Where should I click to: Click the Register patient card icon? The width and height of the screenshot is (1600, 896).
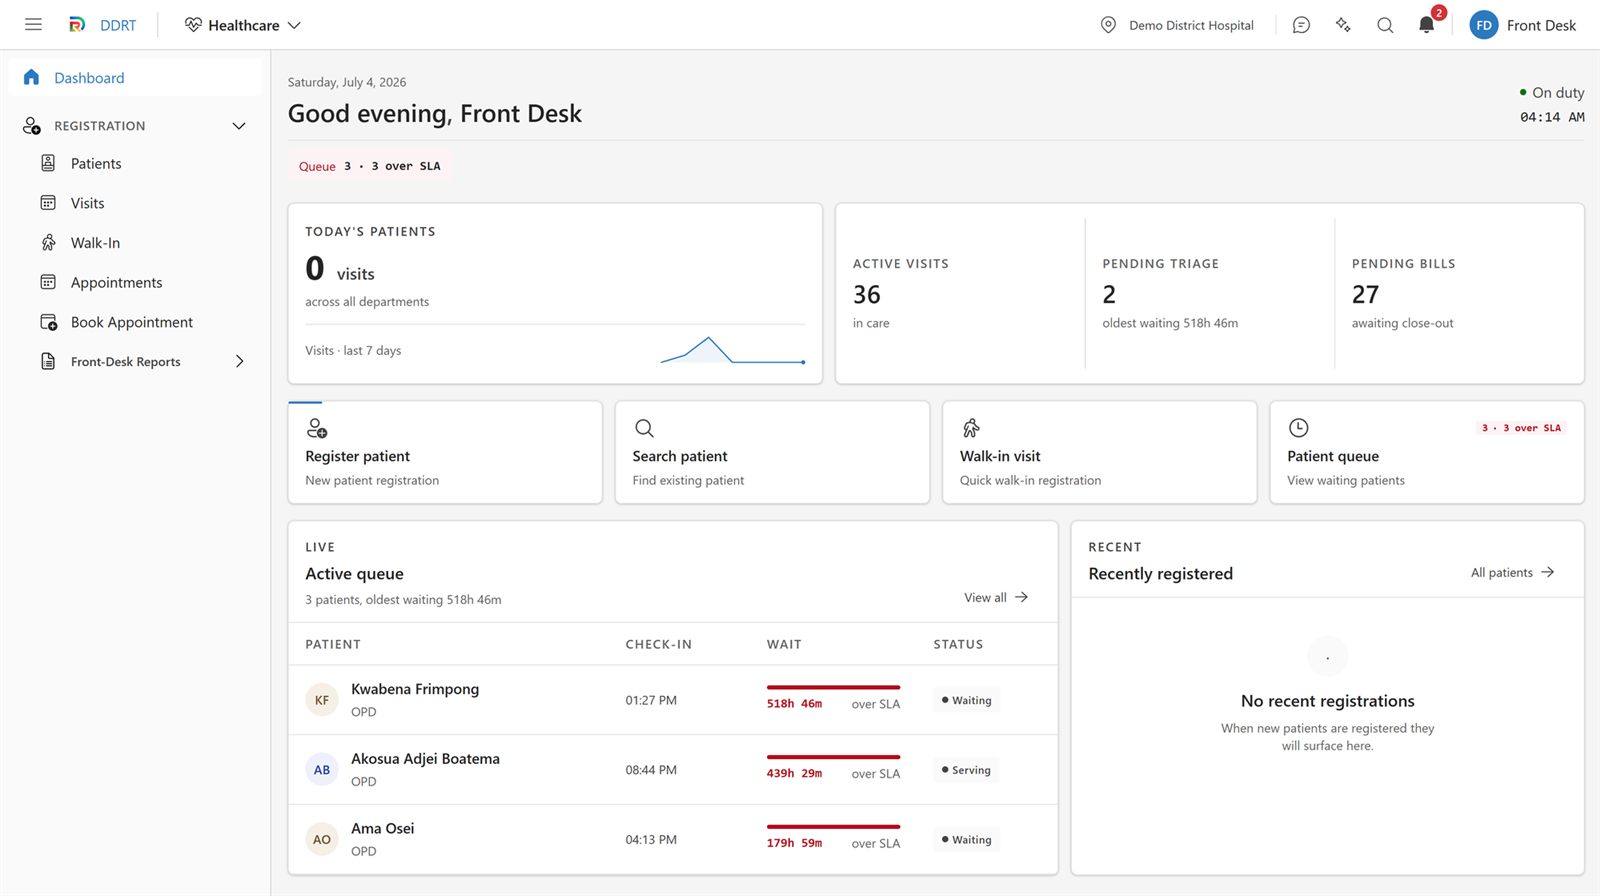tap(317, 428)
